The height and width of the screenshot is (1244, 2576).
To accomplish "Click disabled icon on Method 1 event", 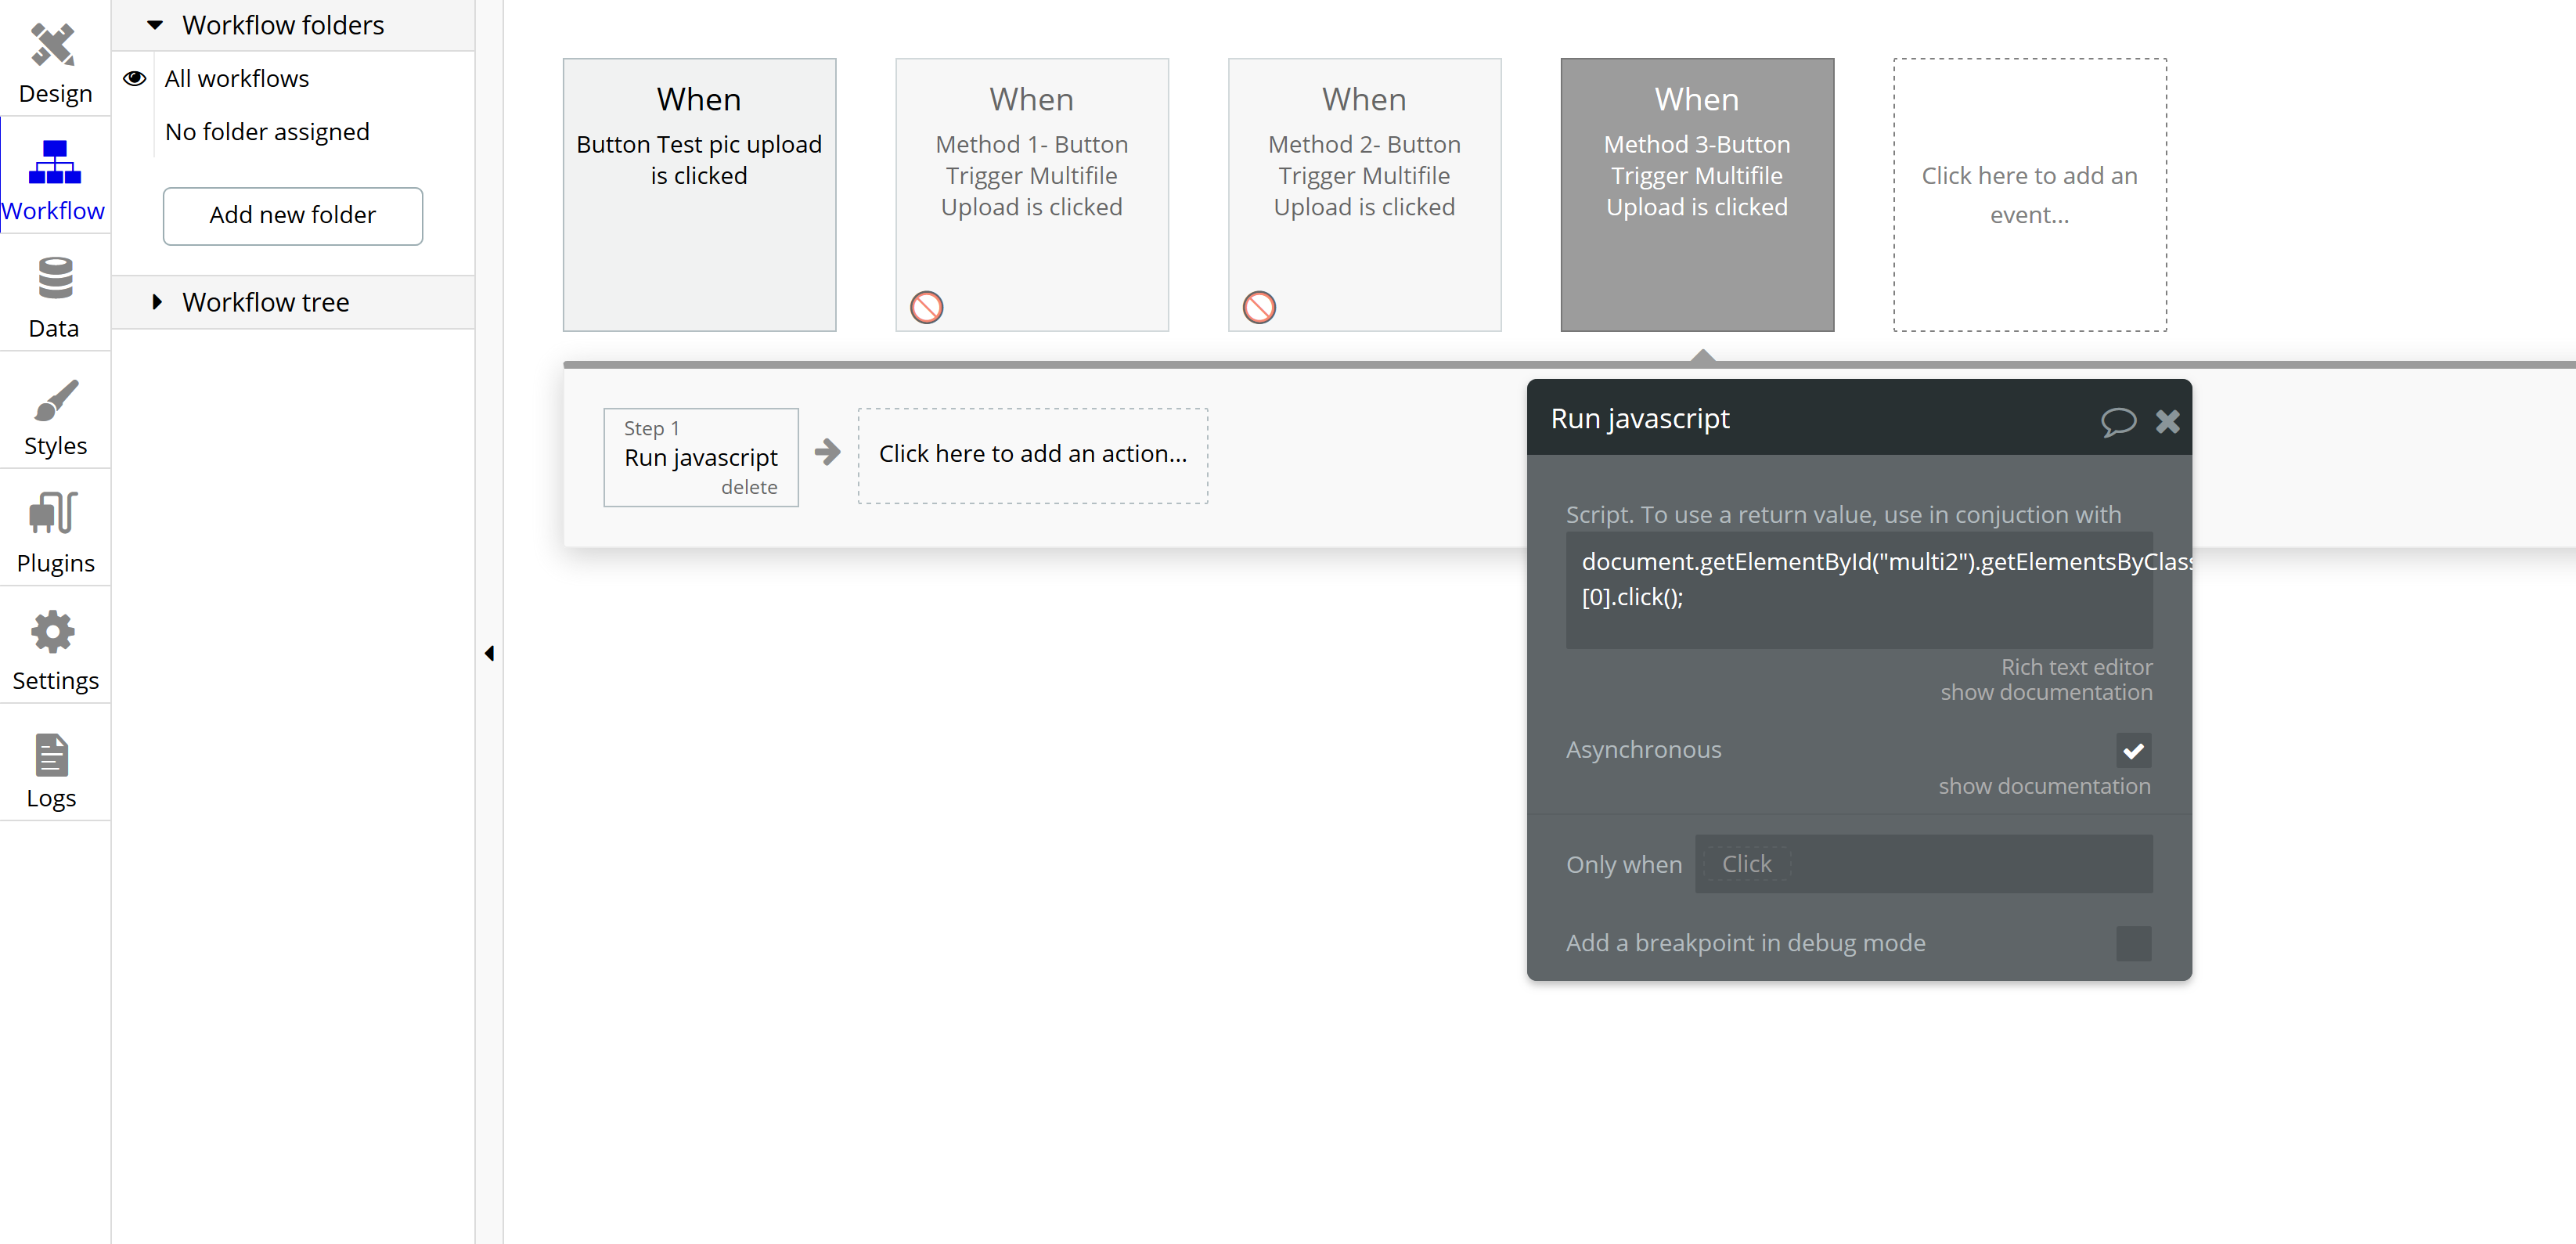I will (926, 307).
